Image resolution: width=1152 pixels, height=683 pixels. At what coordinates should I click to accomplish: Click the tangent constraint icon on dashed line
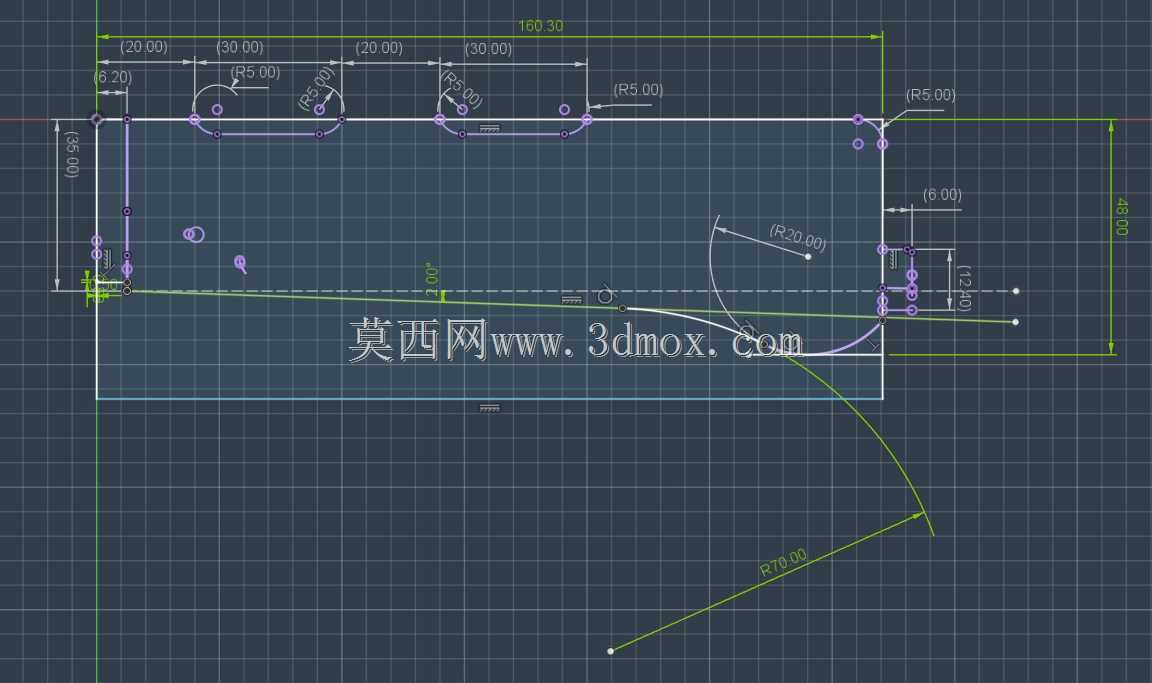605,294
